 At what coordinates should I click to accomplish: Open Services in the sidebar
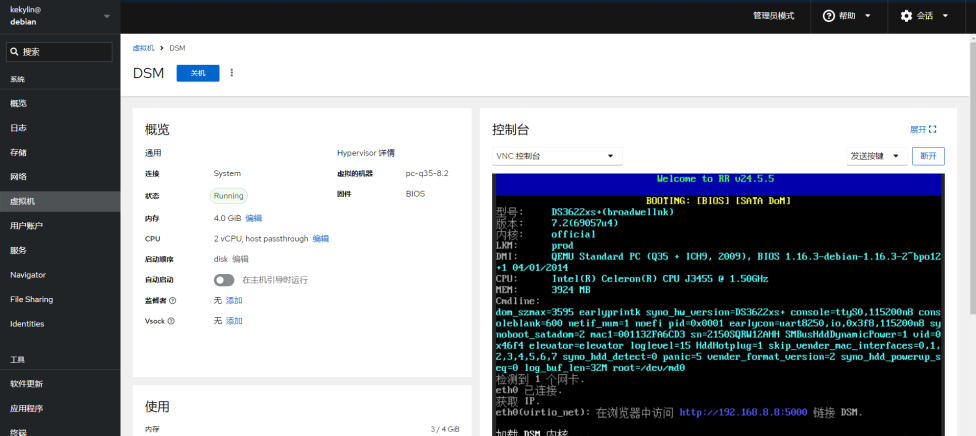(x=60, y=250)
